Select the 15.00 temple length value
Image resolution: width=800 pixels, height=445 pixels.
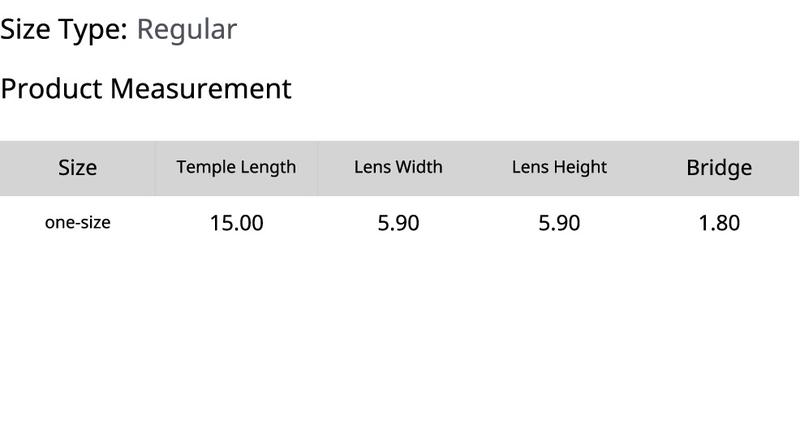[237, 223]
